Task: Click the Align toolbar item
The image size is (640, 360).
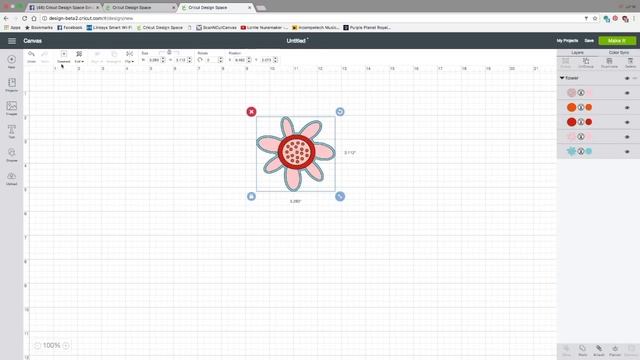Action: click(97, 57)
